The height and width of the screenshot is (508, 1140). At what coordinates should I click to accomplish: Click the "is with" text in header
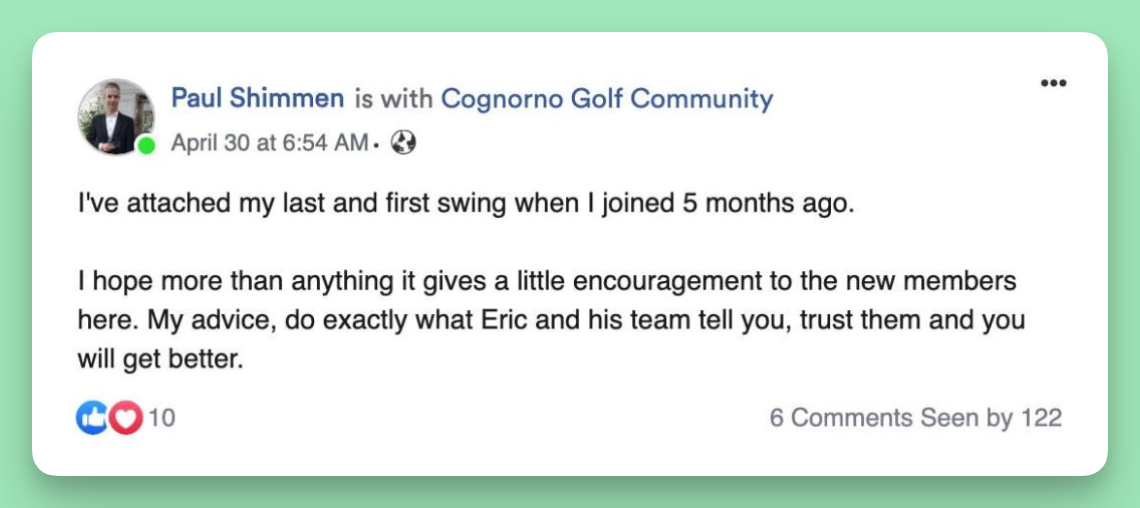tap(392, 99)
